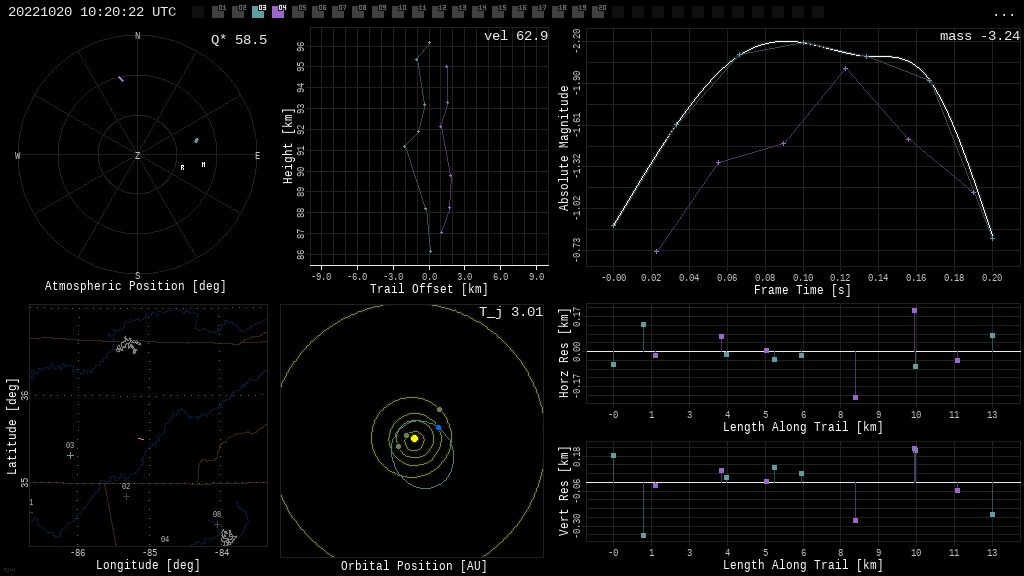Click the vel 62.9 readout
Screen dimensions: 1024x576
coord(515,36)
